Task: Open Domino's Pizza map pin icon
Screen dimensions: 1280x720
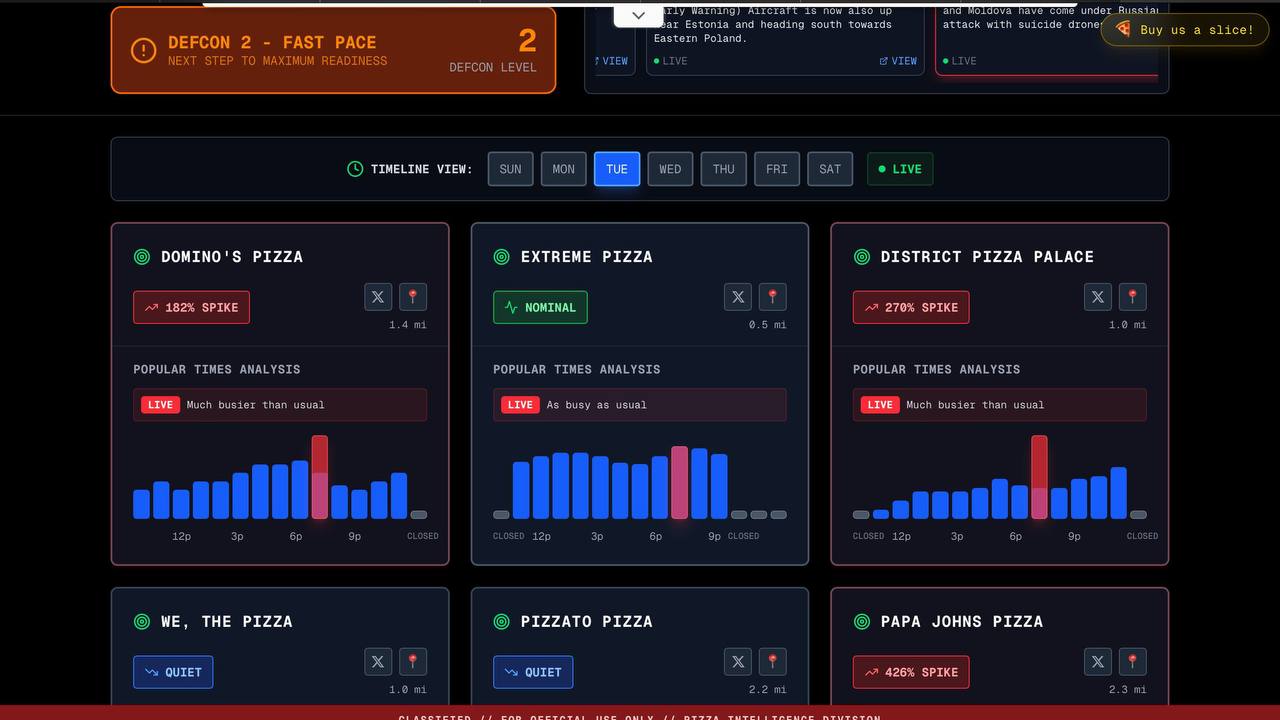Action: click(413, 297)
